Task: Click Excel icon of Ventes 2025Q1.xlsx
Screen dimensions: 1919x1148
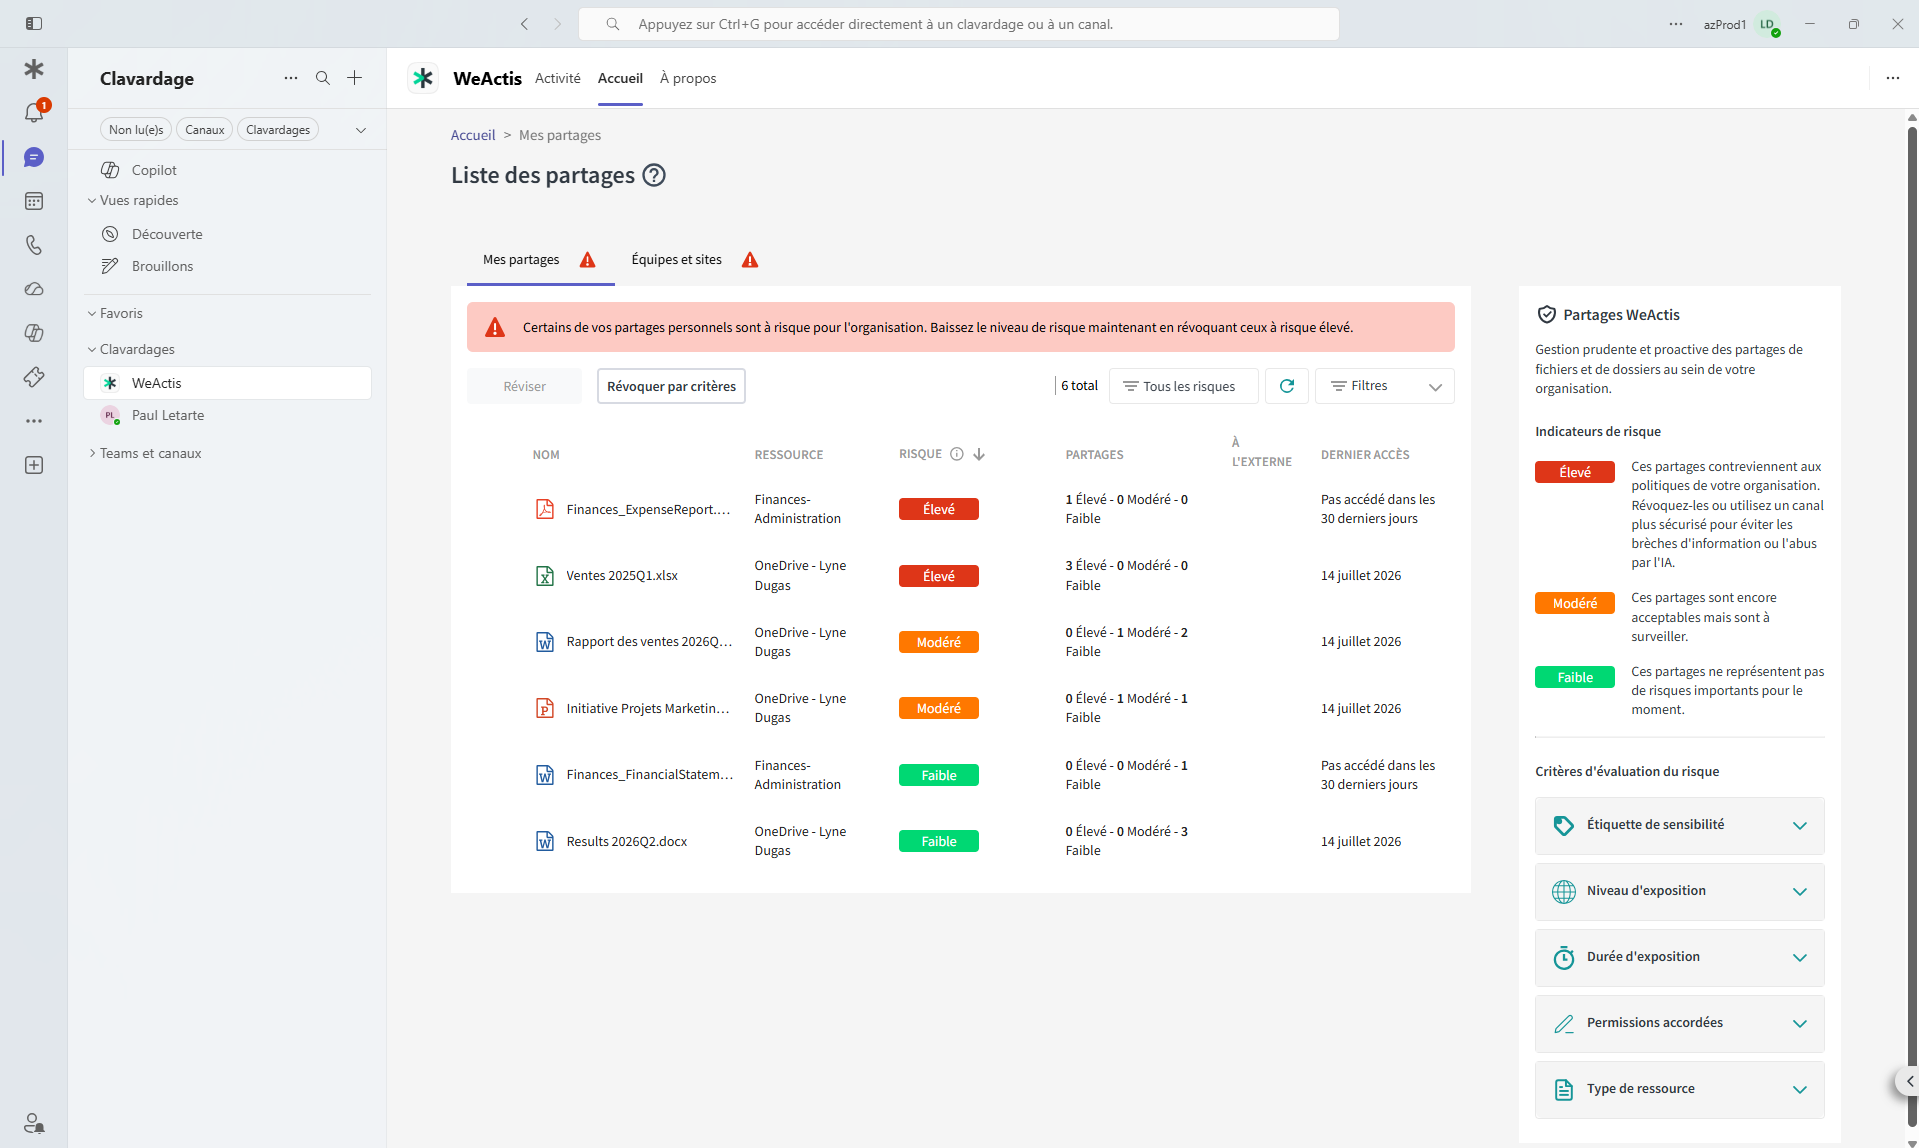Action: 545,576
